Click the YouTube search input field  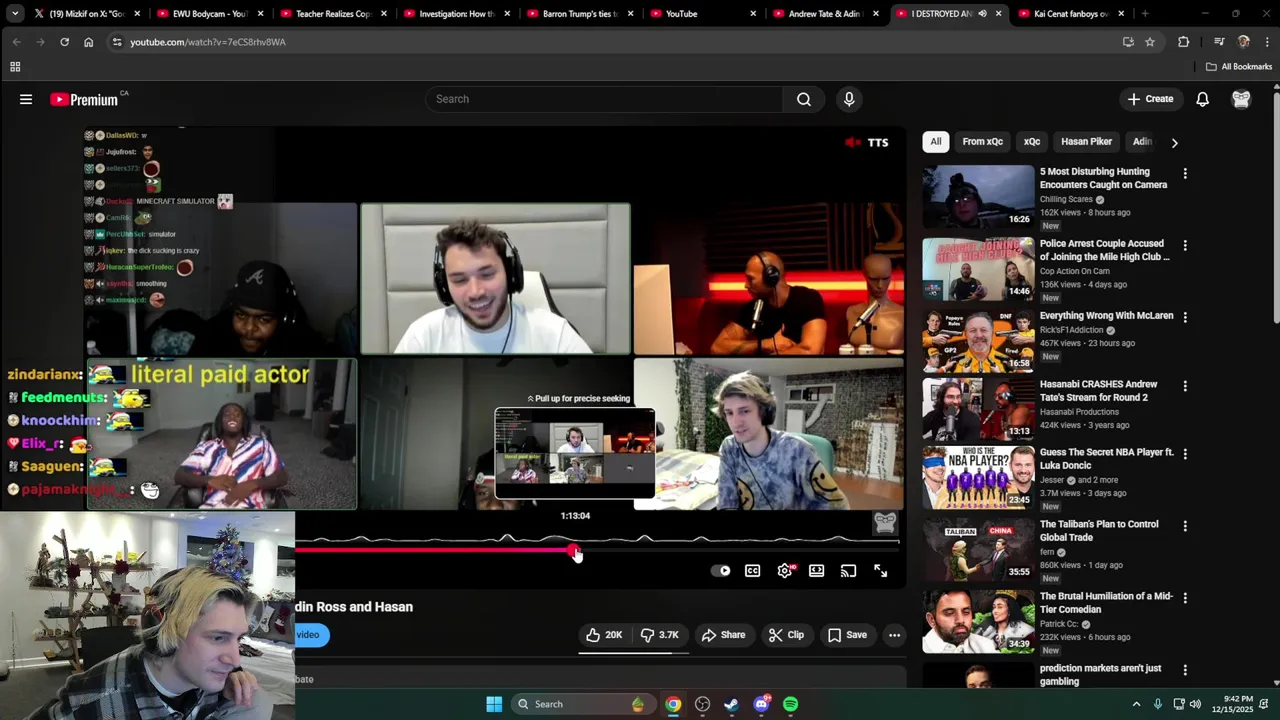(605, 99)
